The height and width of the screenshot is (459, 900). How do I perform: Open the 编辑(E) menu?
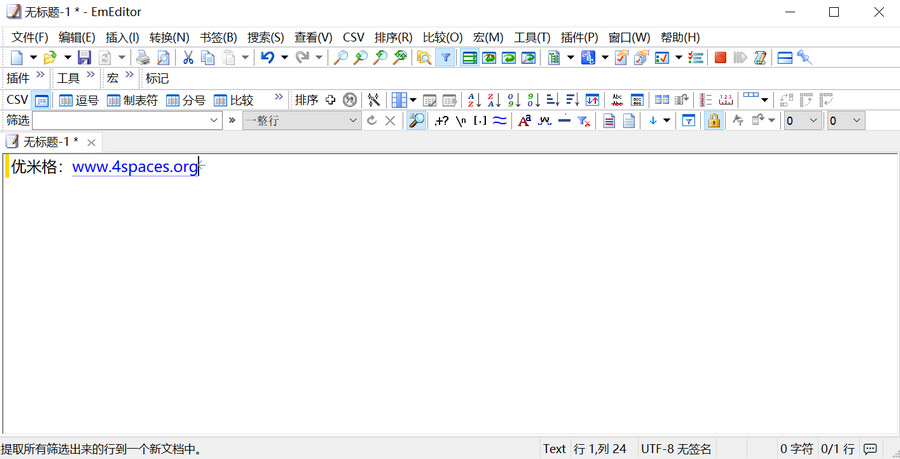(x=77, y=37)
